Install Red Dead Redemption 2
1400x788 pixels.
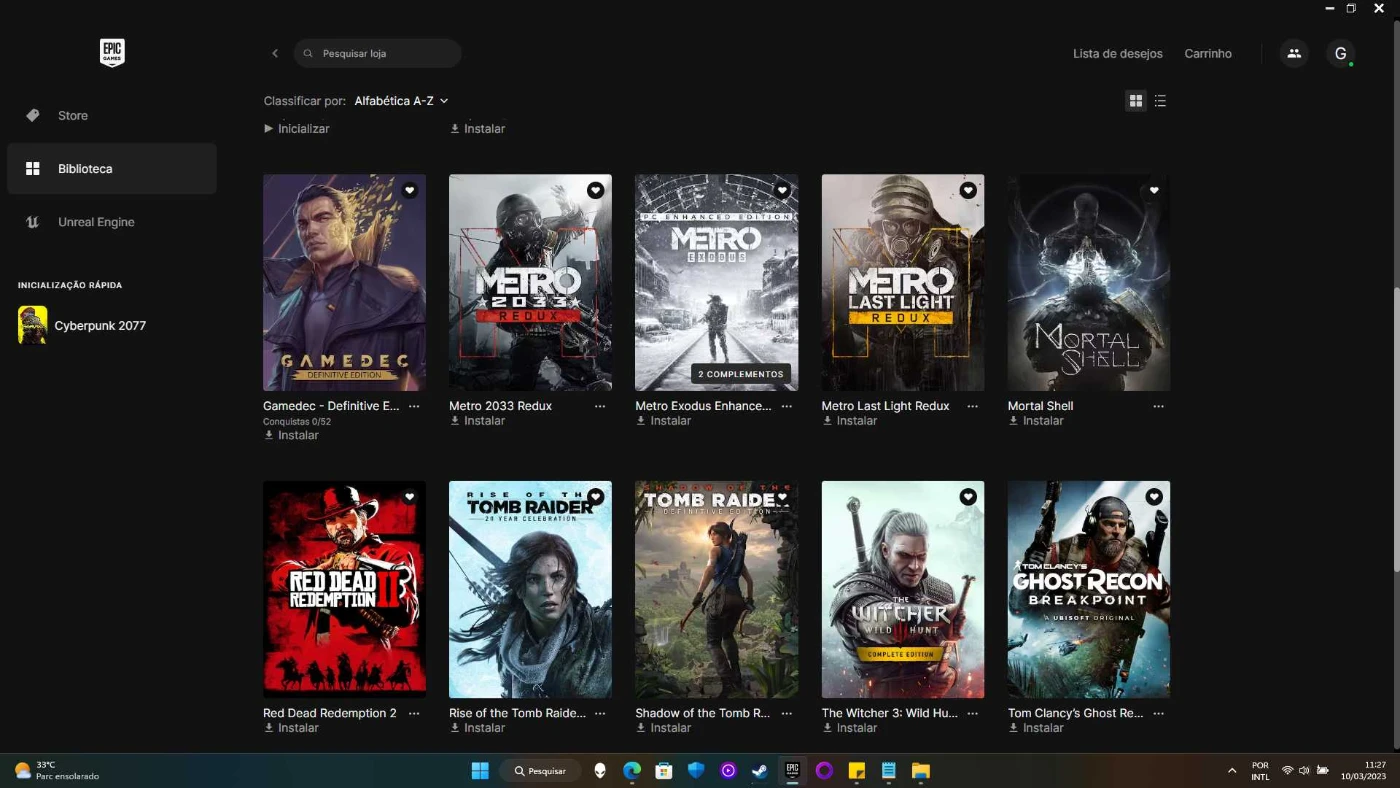point(291,728)
